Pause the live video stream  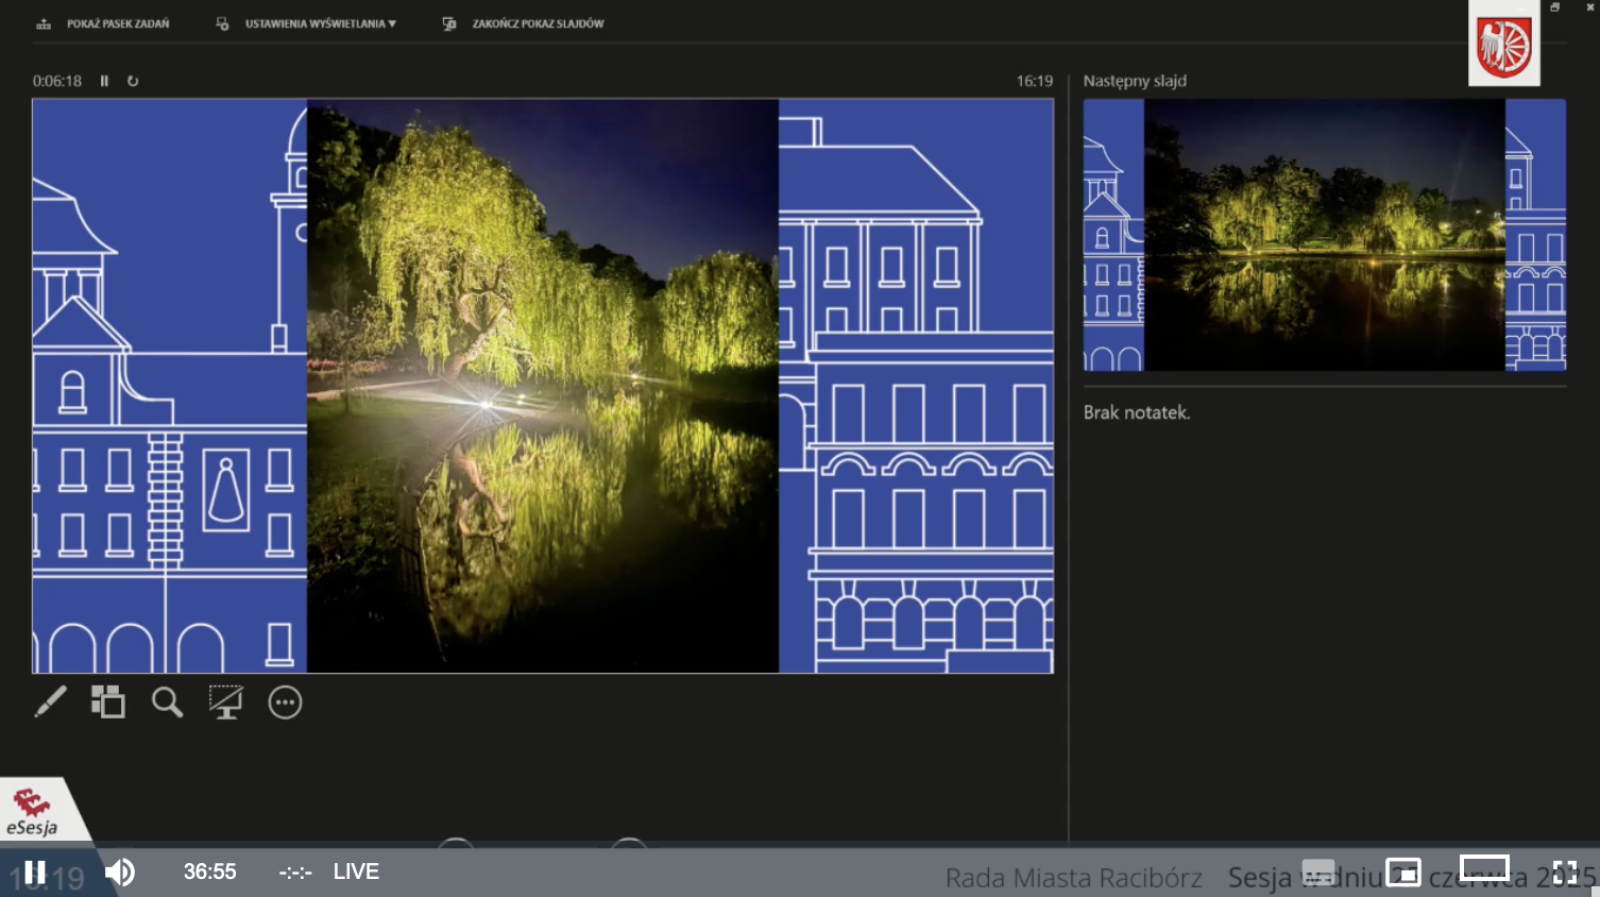coord(35,872)
